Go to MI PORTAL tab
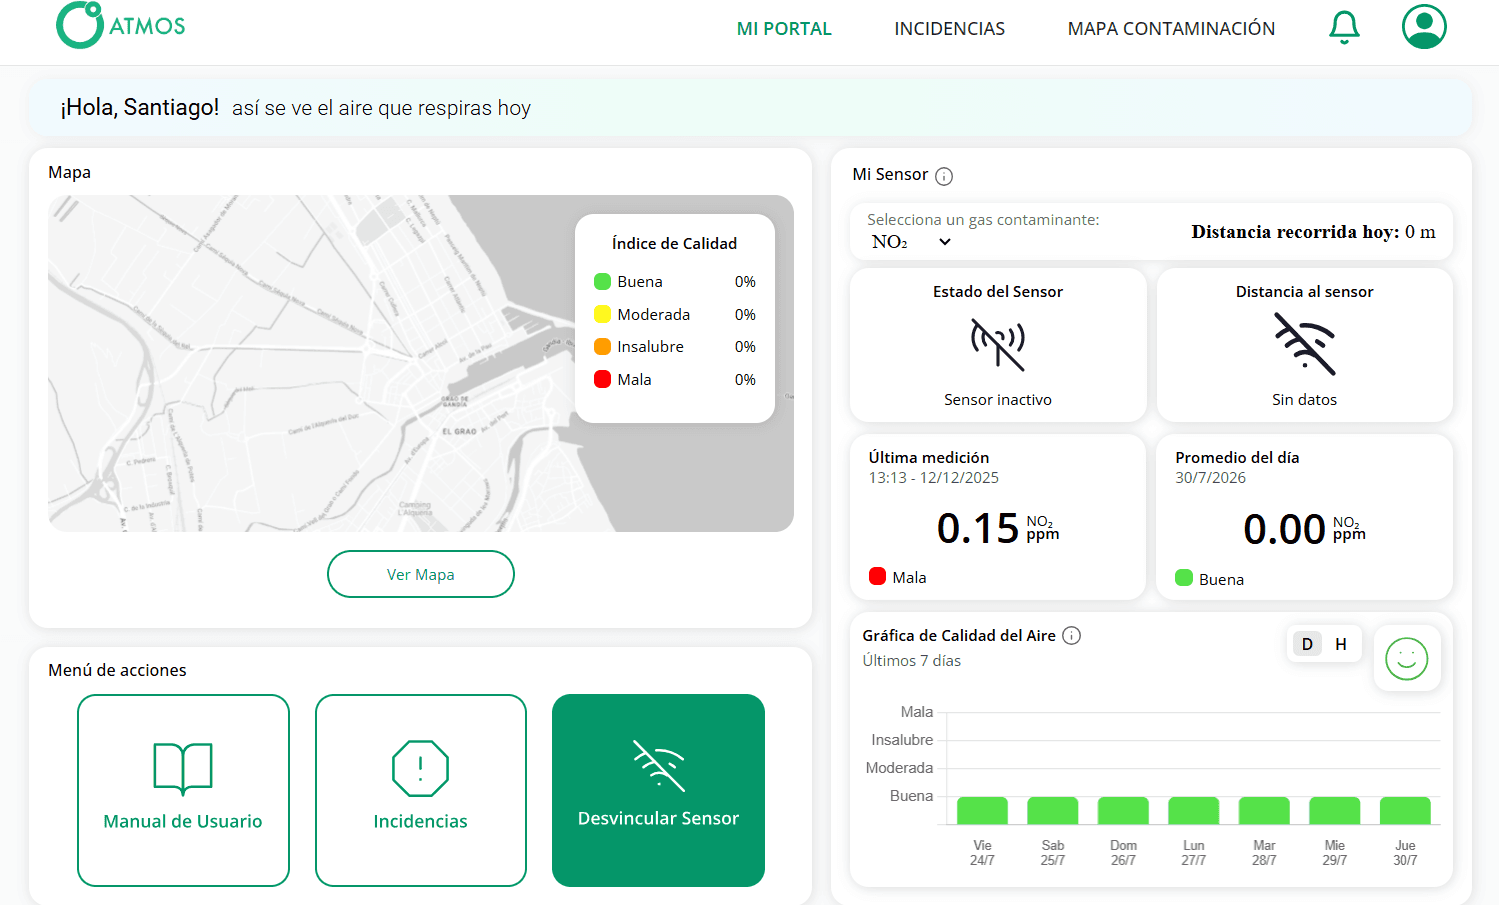The width and height of the screenshot is (1499, 905). (x=784, y=29)
